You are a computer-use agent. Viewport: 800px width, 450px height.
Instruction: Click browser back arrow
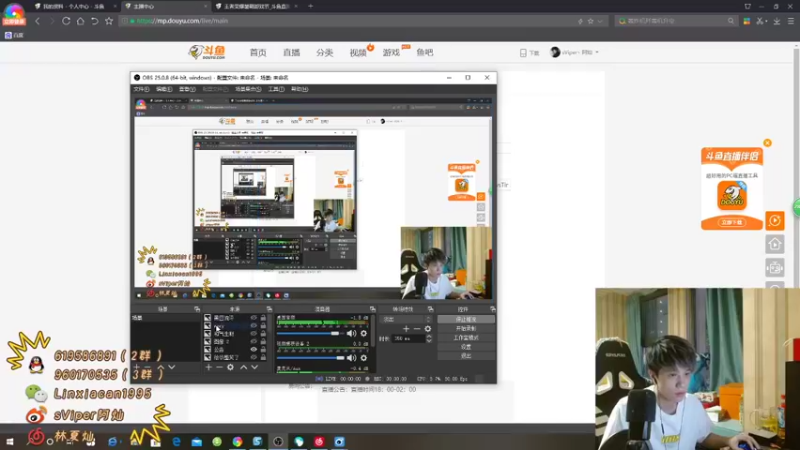tap(37, 21)
